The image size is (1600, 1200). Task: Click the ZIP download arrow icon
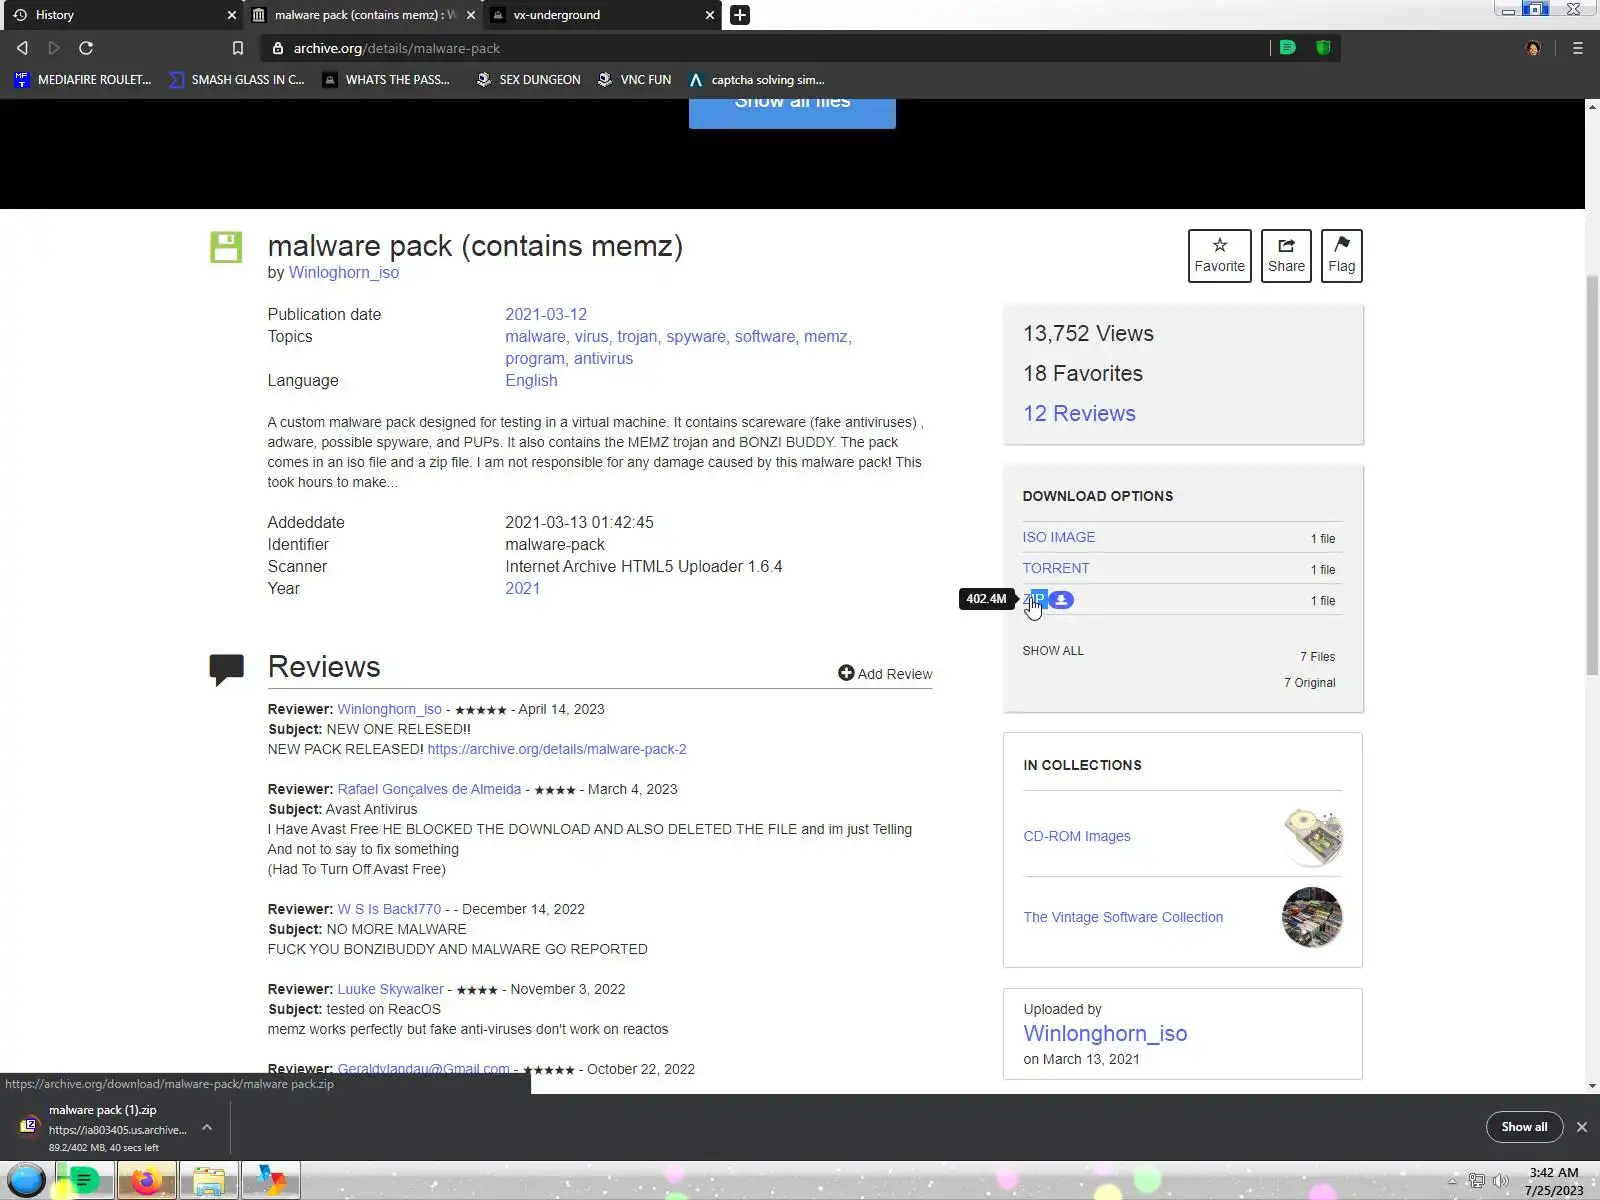pos(1062,600)
